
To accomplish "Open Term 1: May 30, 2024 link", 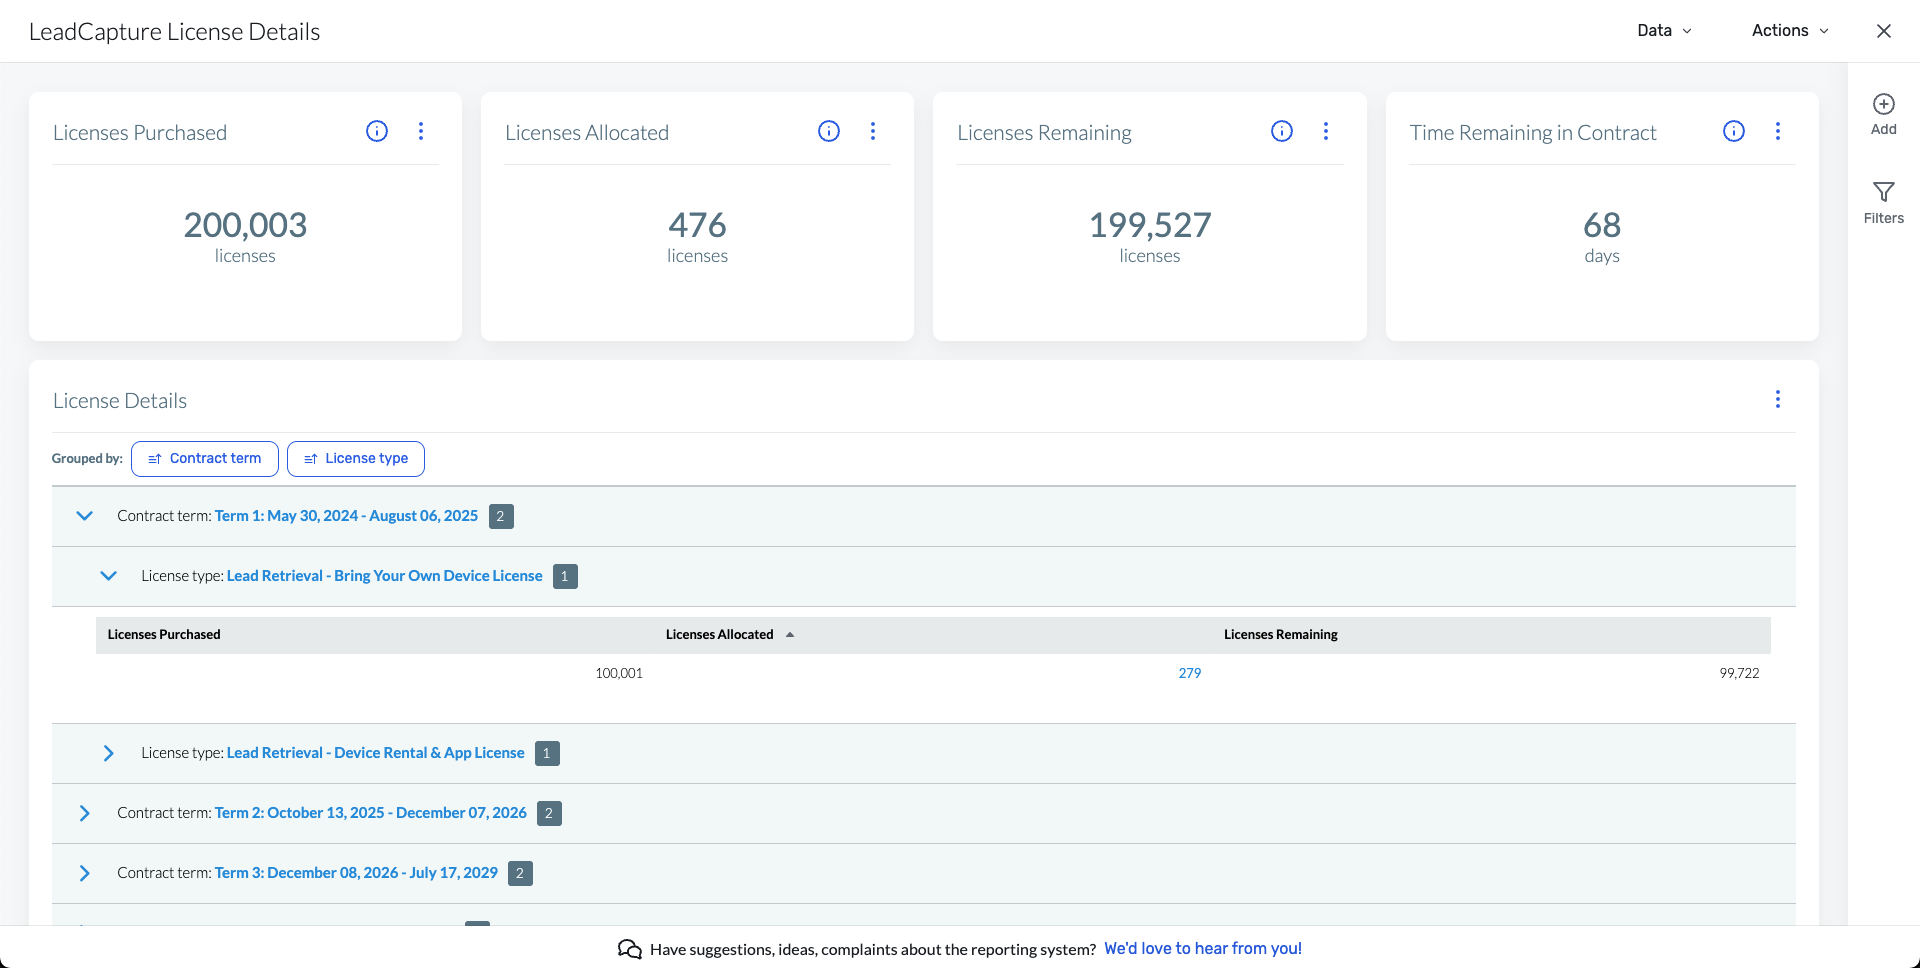I will coord(346,516).
